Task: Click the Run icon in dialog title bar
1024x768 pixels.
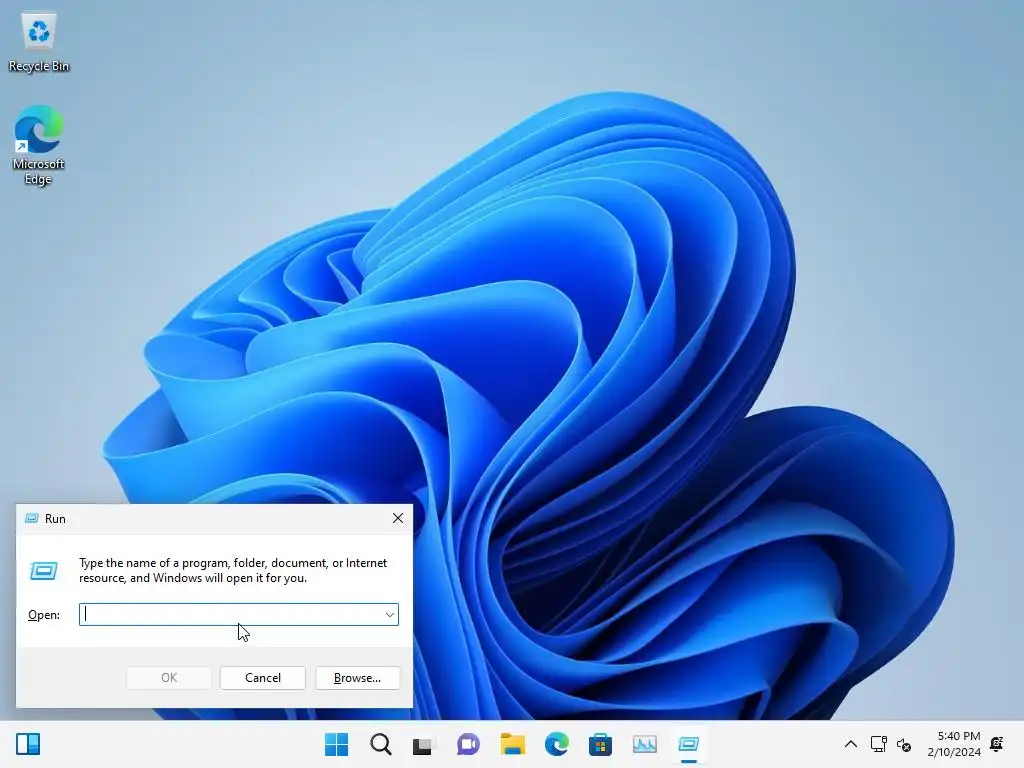Action: click(x=31, y=519)
